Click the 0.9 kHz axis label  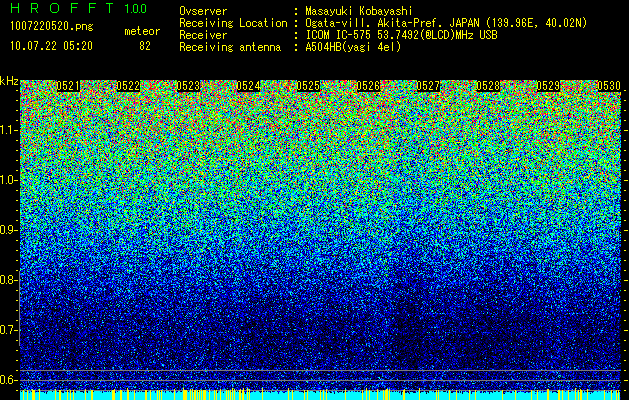[8, 230]
